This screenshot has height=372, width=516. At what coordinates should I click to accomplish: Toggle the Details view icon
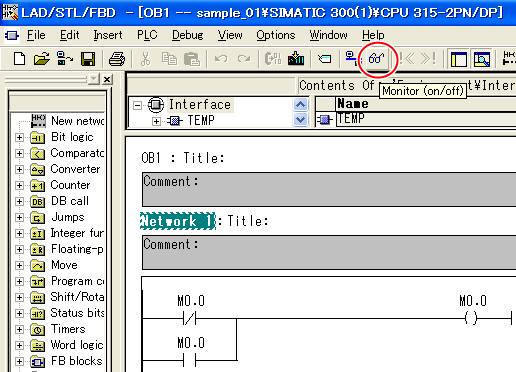point(482,59)
